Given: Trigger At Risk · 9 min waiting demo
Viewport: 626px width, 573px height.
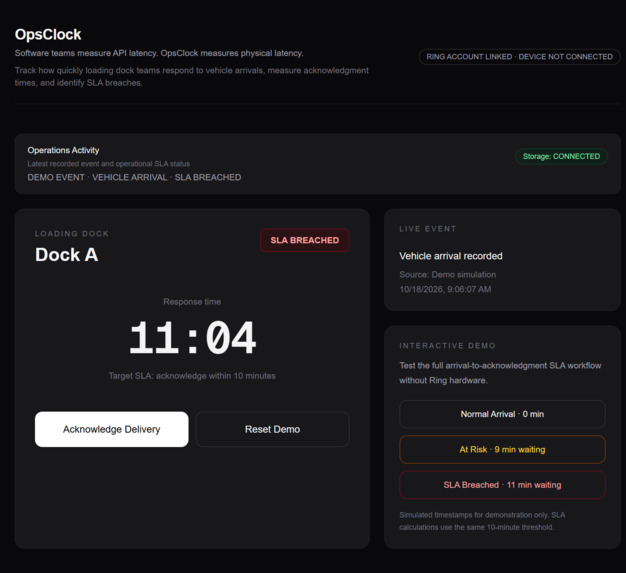Looking at the screenshot, I should [x=502, y=450].
